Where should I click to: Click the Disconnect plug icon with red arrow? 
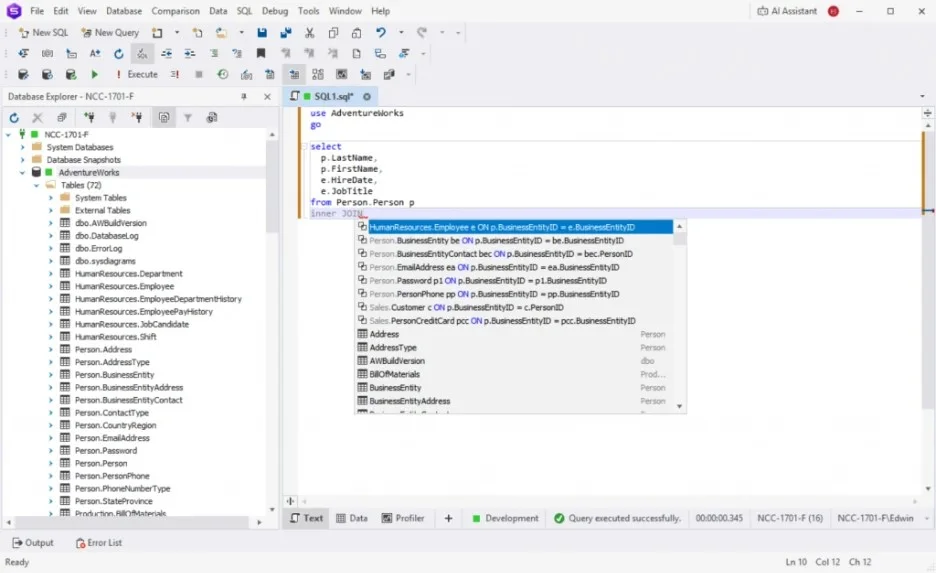(x=137, y=118)
